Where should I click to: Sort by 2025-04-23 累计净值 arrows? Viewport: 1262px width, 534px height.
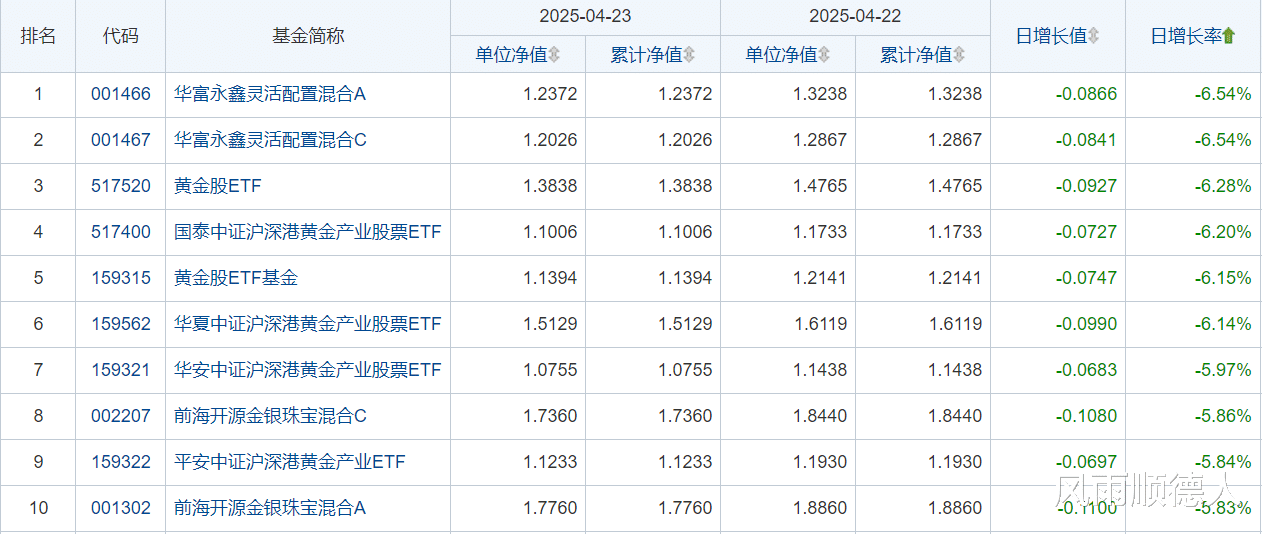(x=689, y=55)
